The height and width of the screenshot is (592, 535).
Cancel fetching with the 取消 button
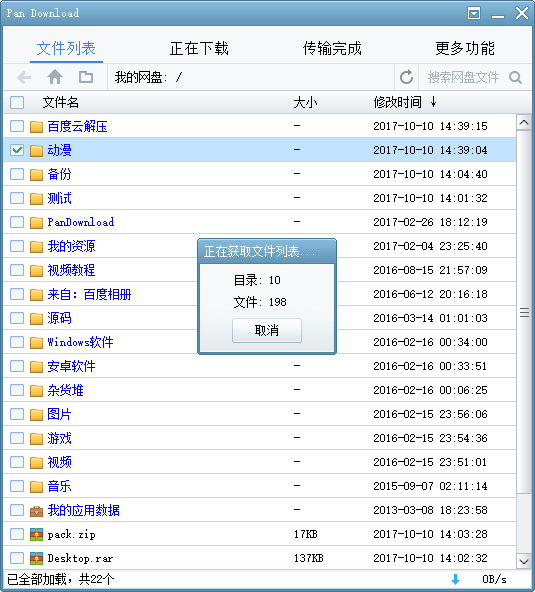click(267, 330)
